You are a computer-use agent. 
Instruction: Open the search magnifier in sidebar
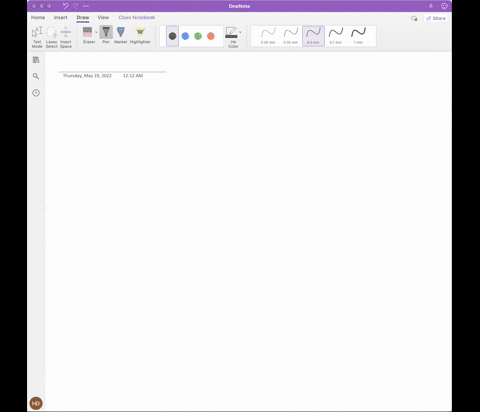click(x=36, y=76)
